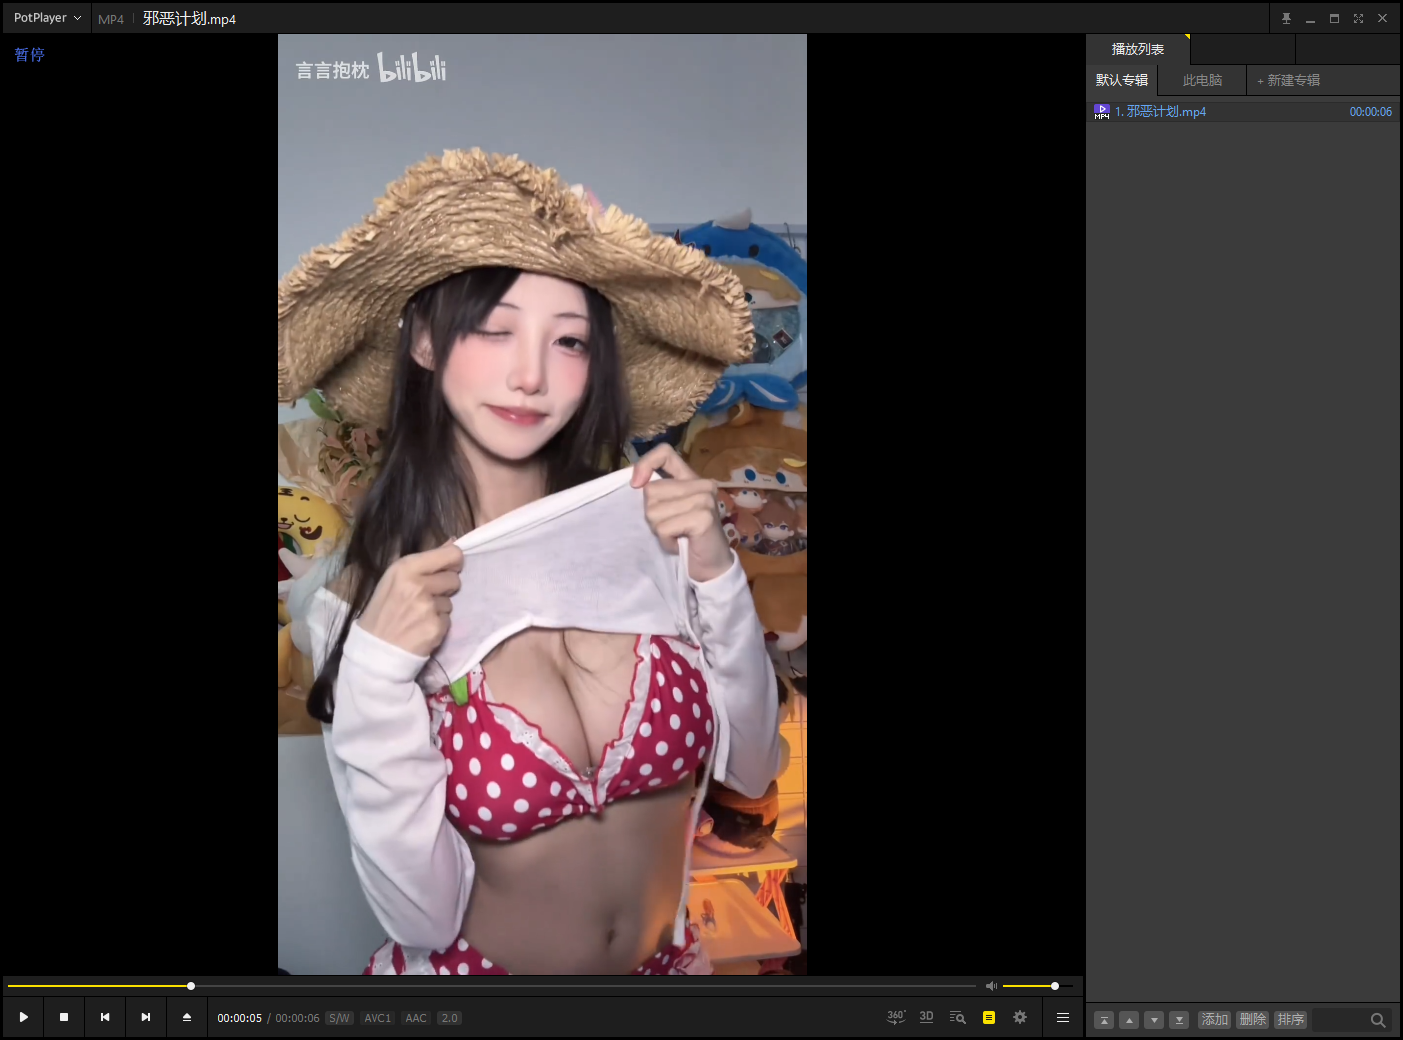1403x1040 pixels.
Task: Toggle play/pause with the Play button
Action: click(x=22, y=1017)
